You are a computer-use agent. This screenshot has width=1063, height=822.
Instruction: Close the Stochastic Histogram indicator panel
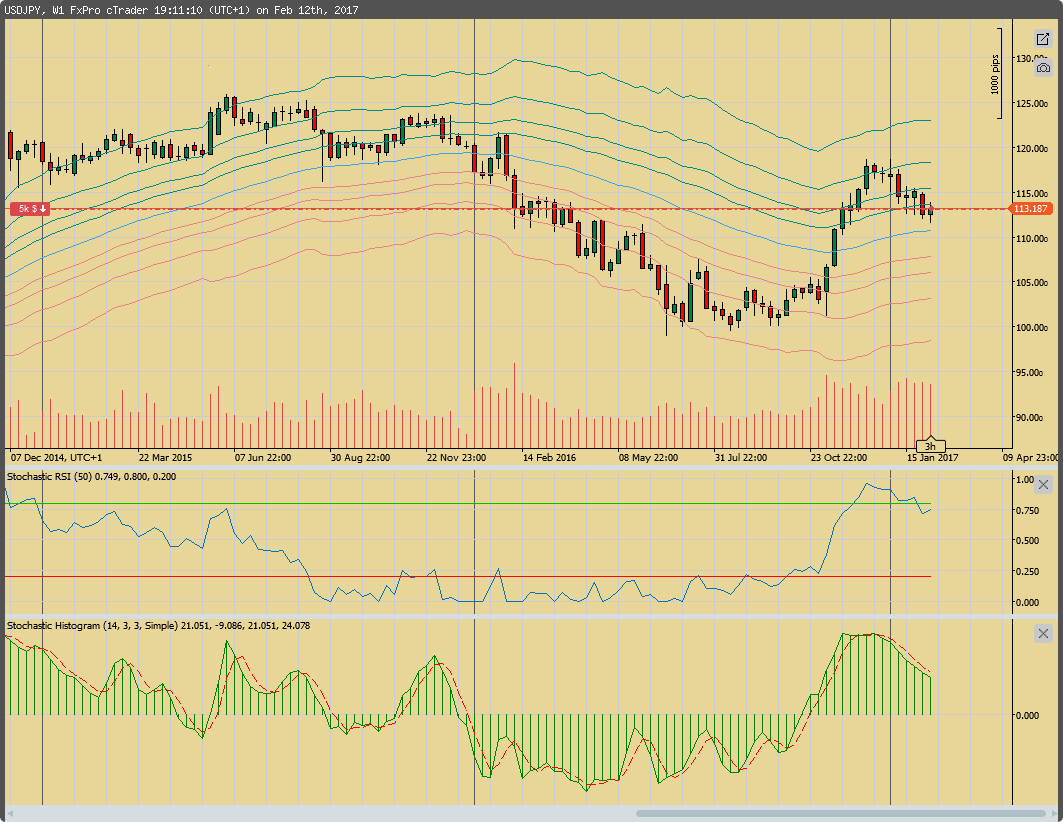1043,633
